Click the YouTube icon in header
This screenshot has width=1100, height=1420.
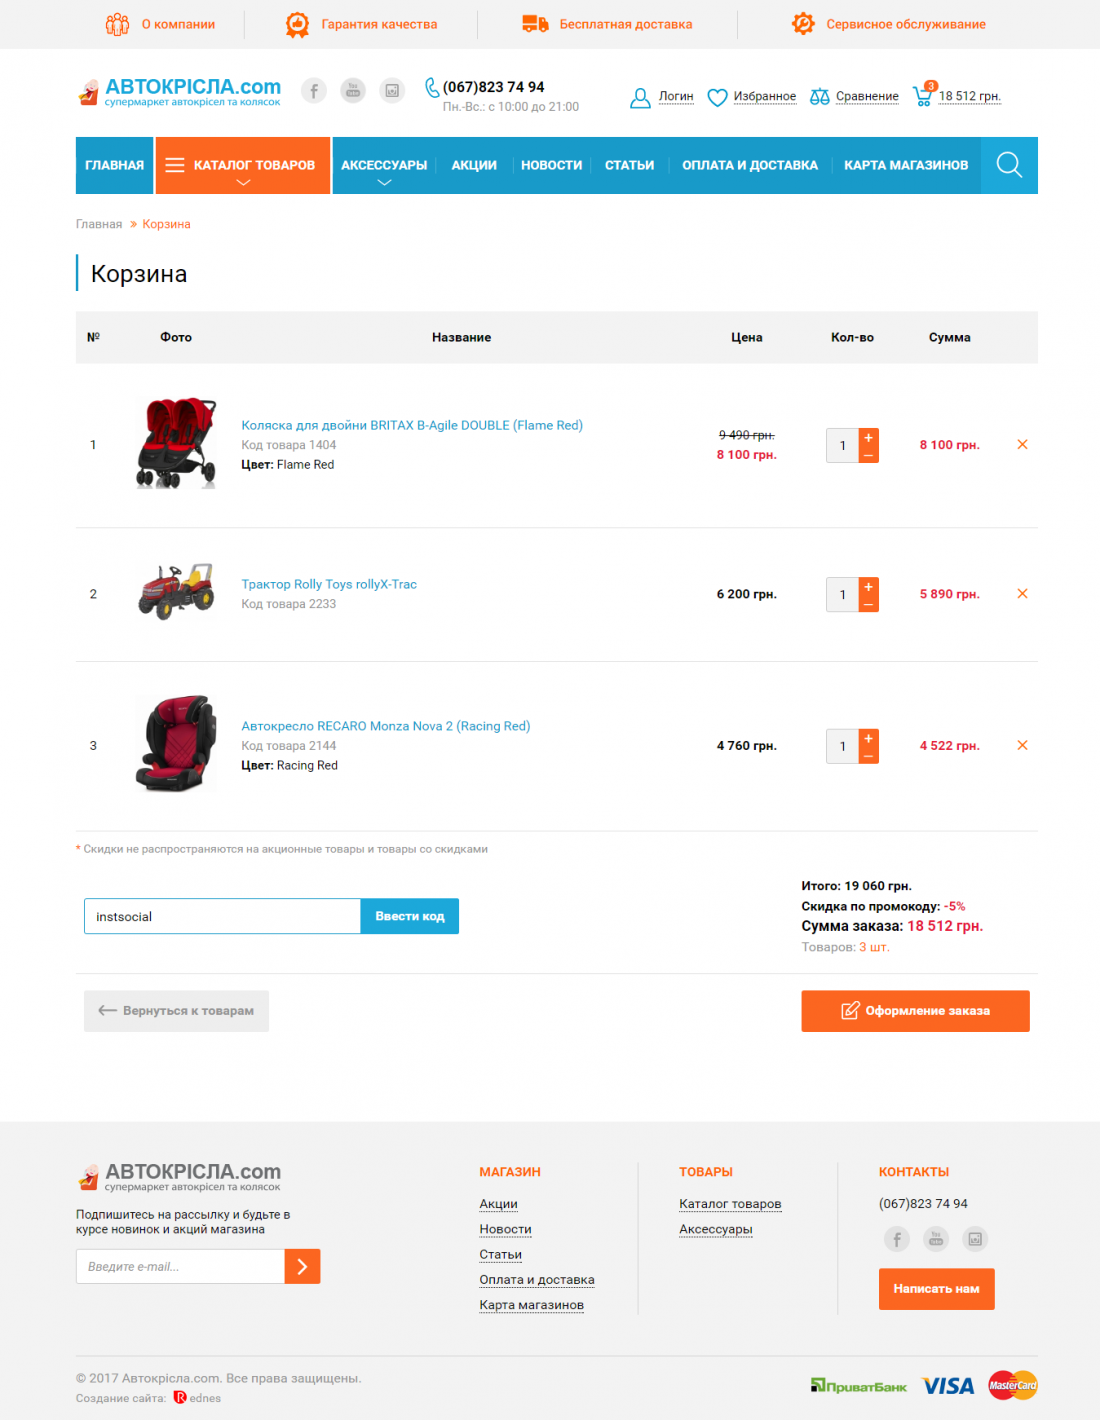point(353,91)
